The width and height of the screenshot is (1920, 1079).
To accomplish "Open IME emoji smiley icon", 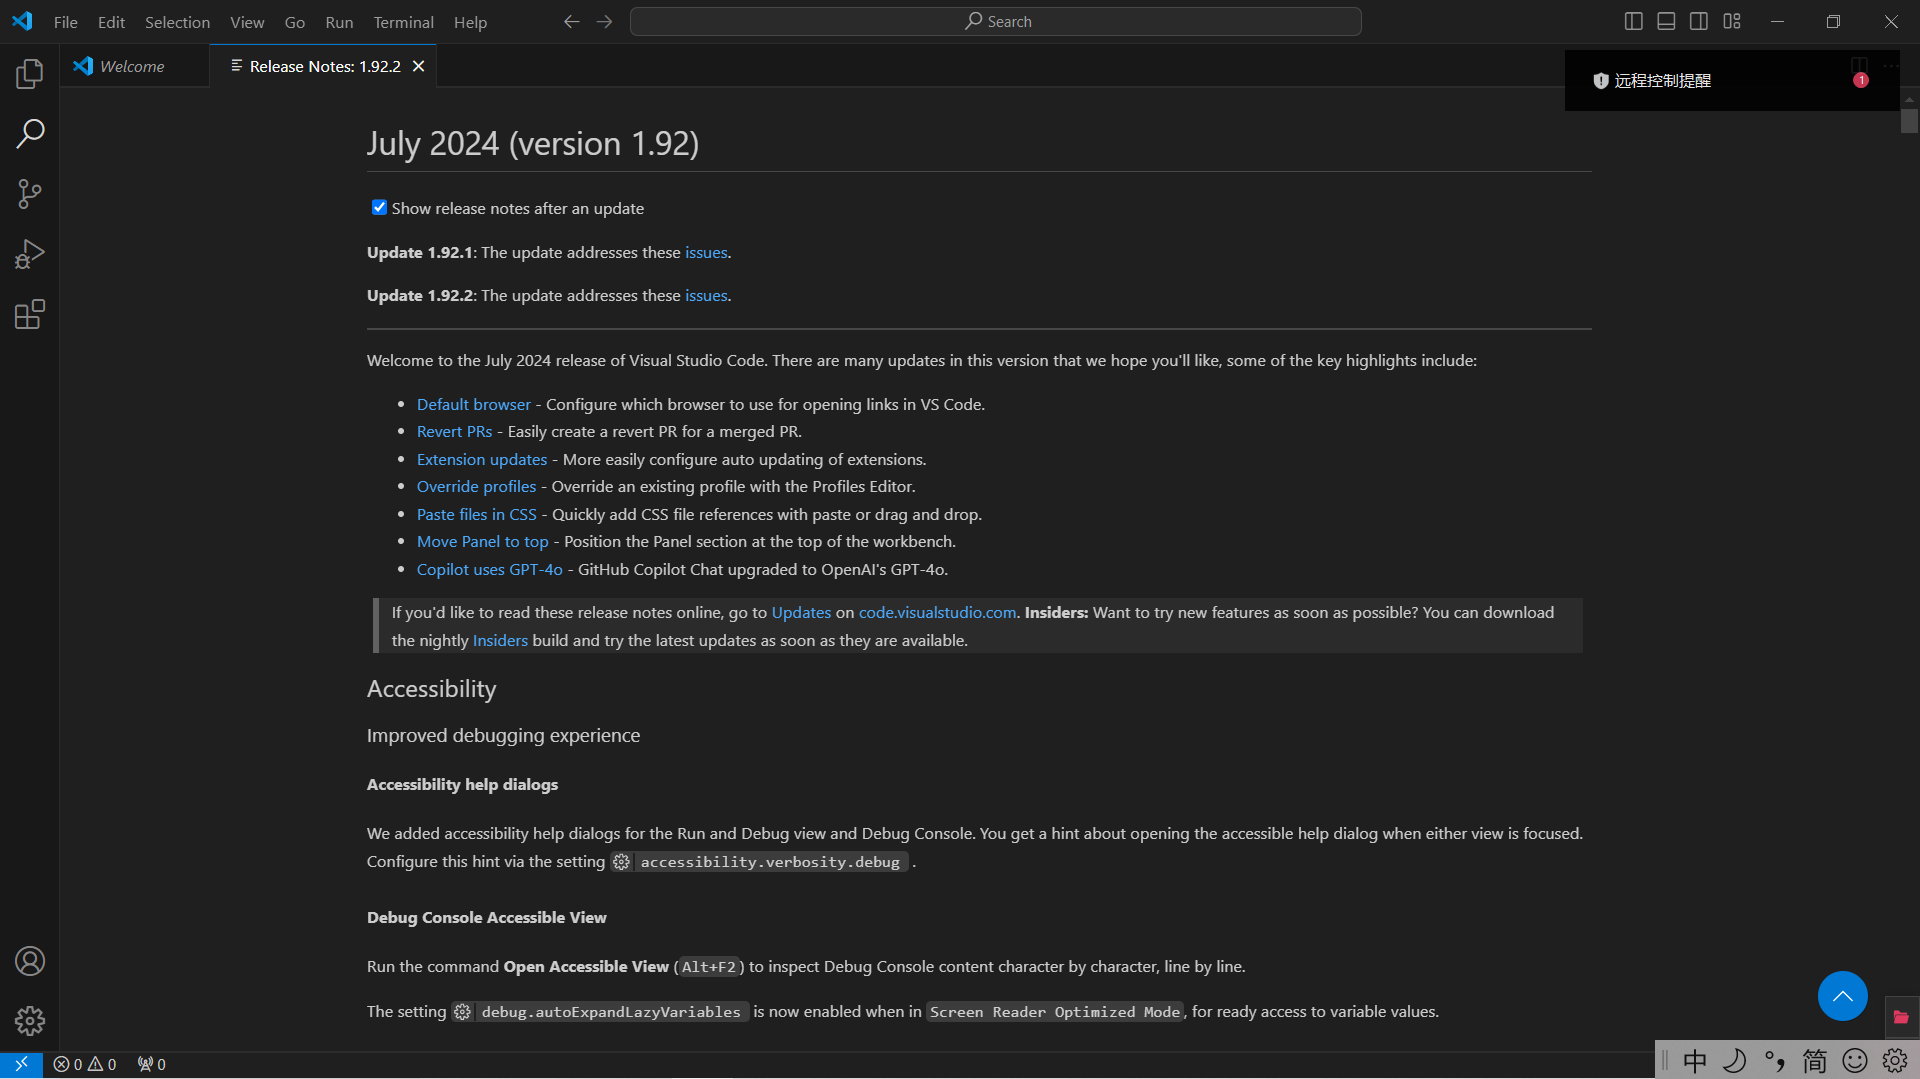I will (x=1855, y=1061).
